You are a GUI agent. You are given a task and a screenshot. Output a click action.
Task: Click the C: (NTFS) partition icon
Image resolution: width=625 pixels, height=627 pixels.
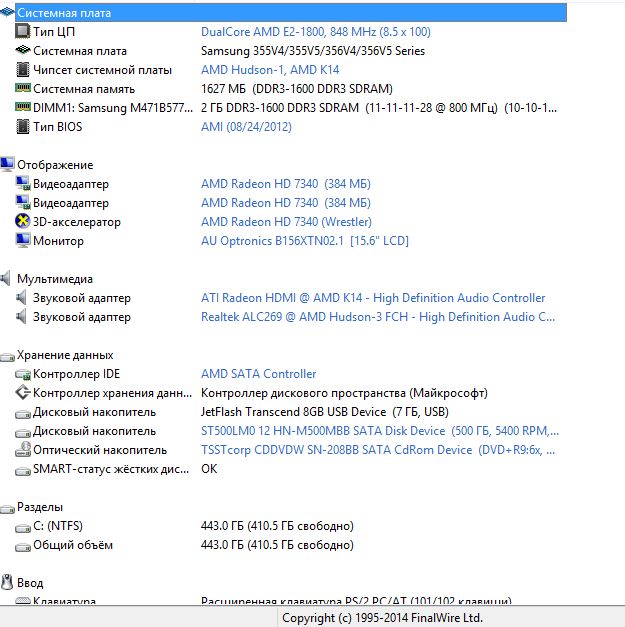pyautogui.click(x=23, y=528)
